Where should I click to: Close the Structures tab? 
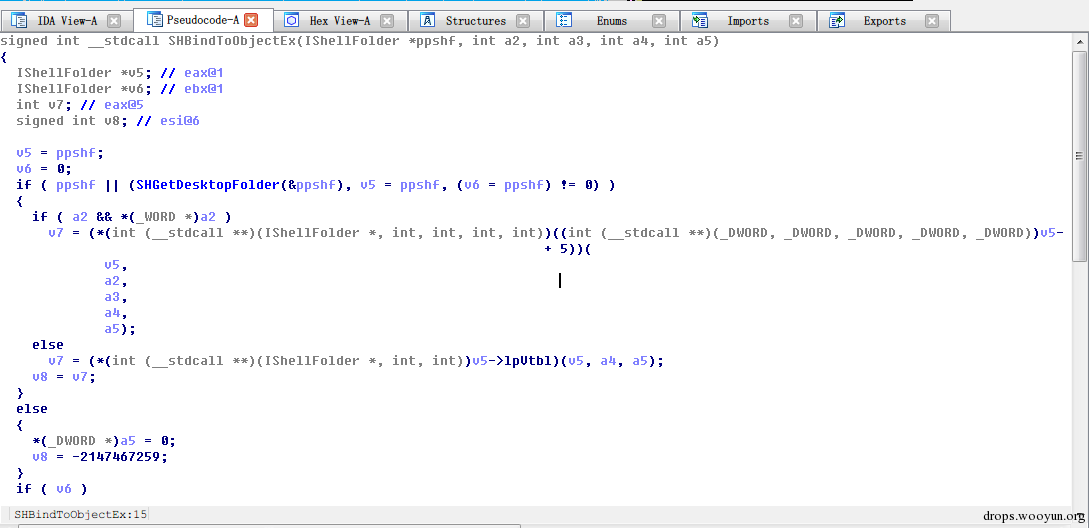(x=523, y=21)
